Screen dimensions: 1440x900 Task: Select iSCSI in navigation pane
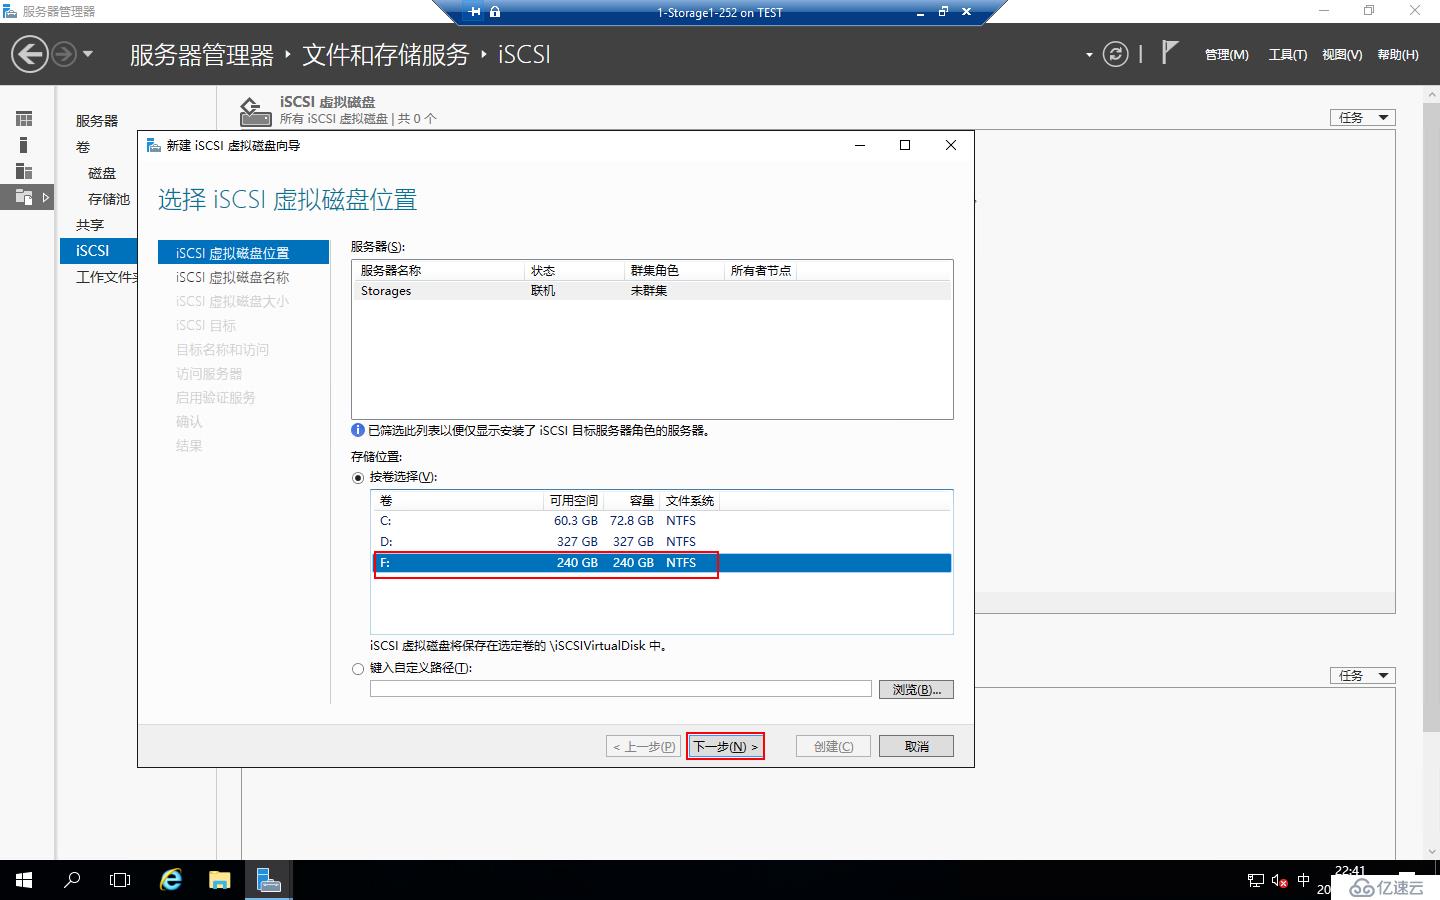coord(98,251)
